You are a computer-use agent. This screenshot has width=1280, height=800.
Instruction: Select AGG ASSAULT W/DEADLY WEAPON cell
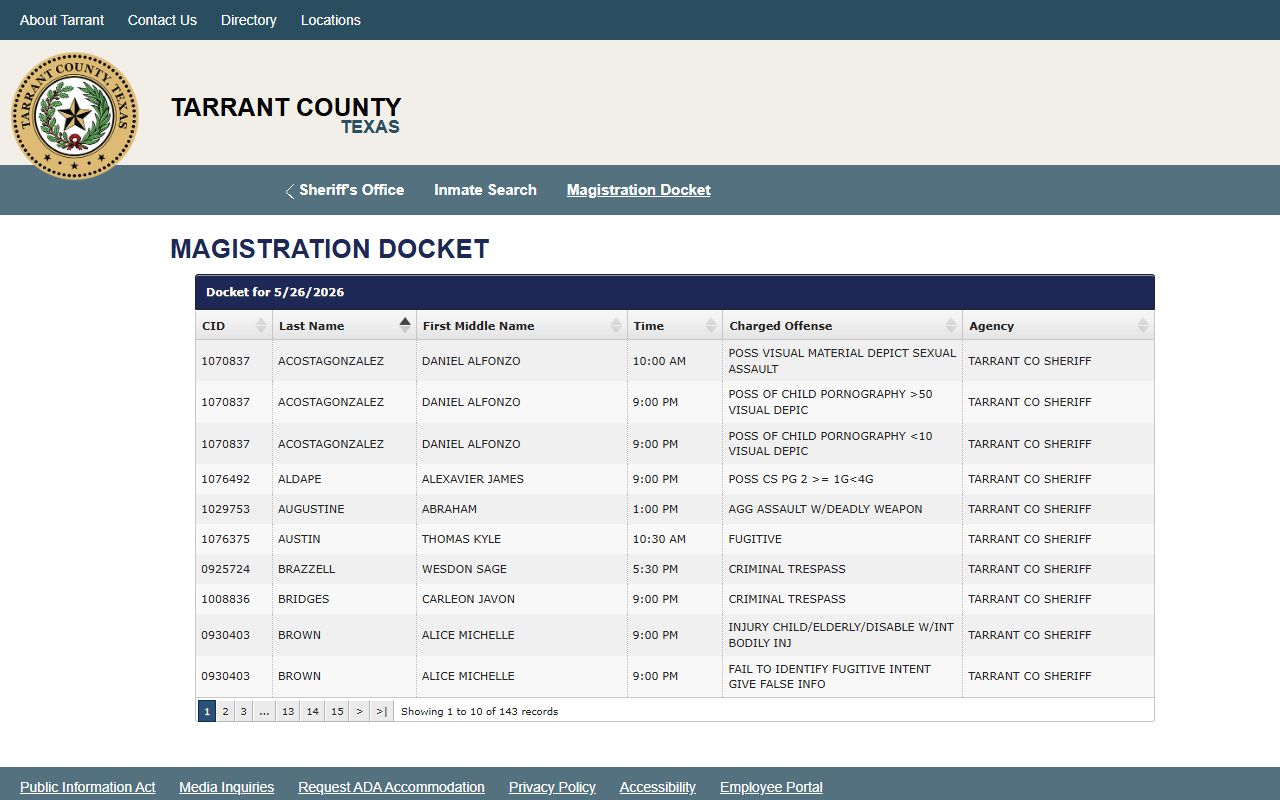point(842,509)
